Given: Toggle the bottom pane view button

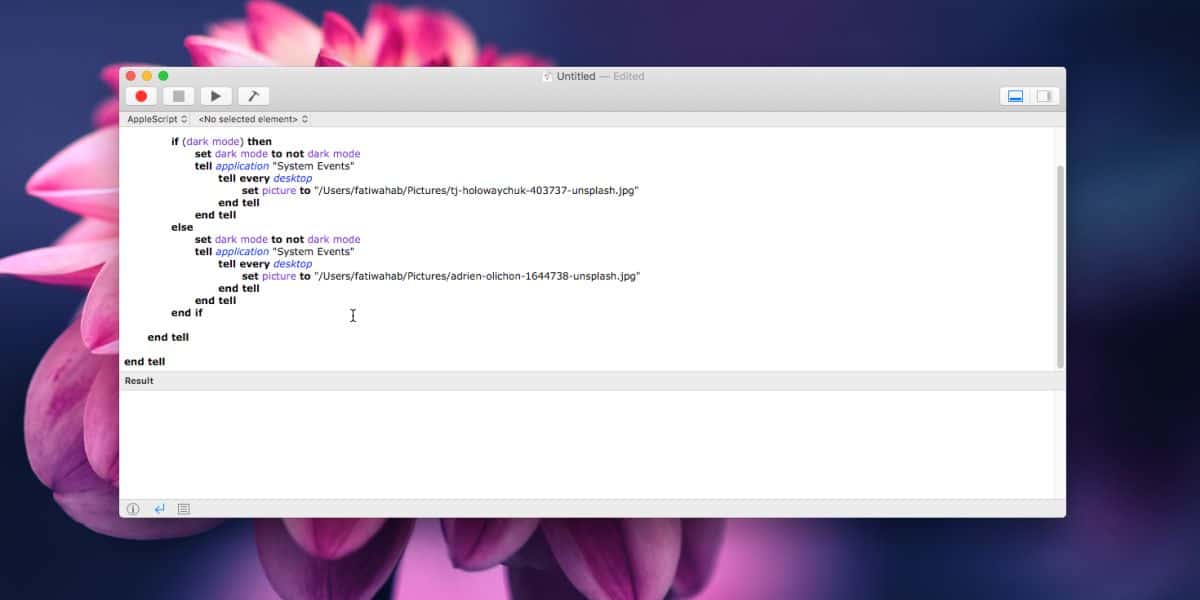Looking at the screenshot, I should point(1015,96).
